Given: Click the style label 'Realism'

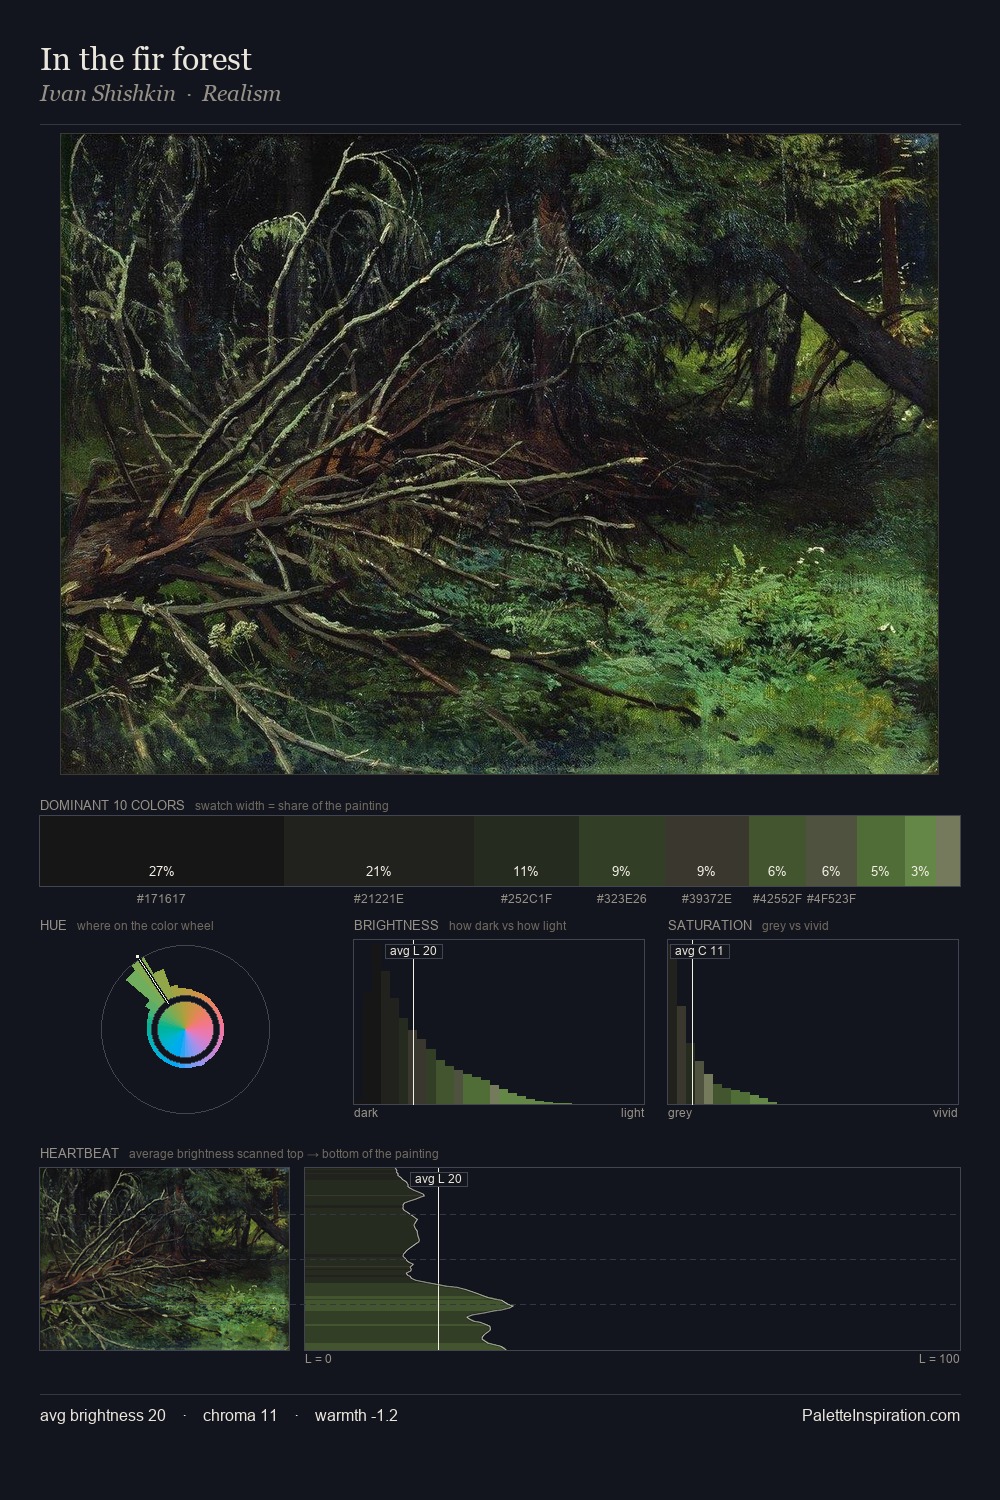Looking at the screenshot, I should point(241,93).
